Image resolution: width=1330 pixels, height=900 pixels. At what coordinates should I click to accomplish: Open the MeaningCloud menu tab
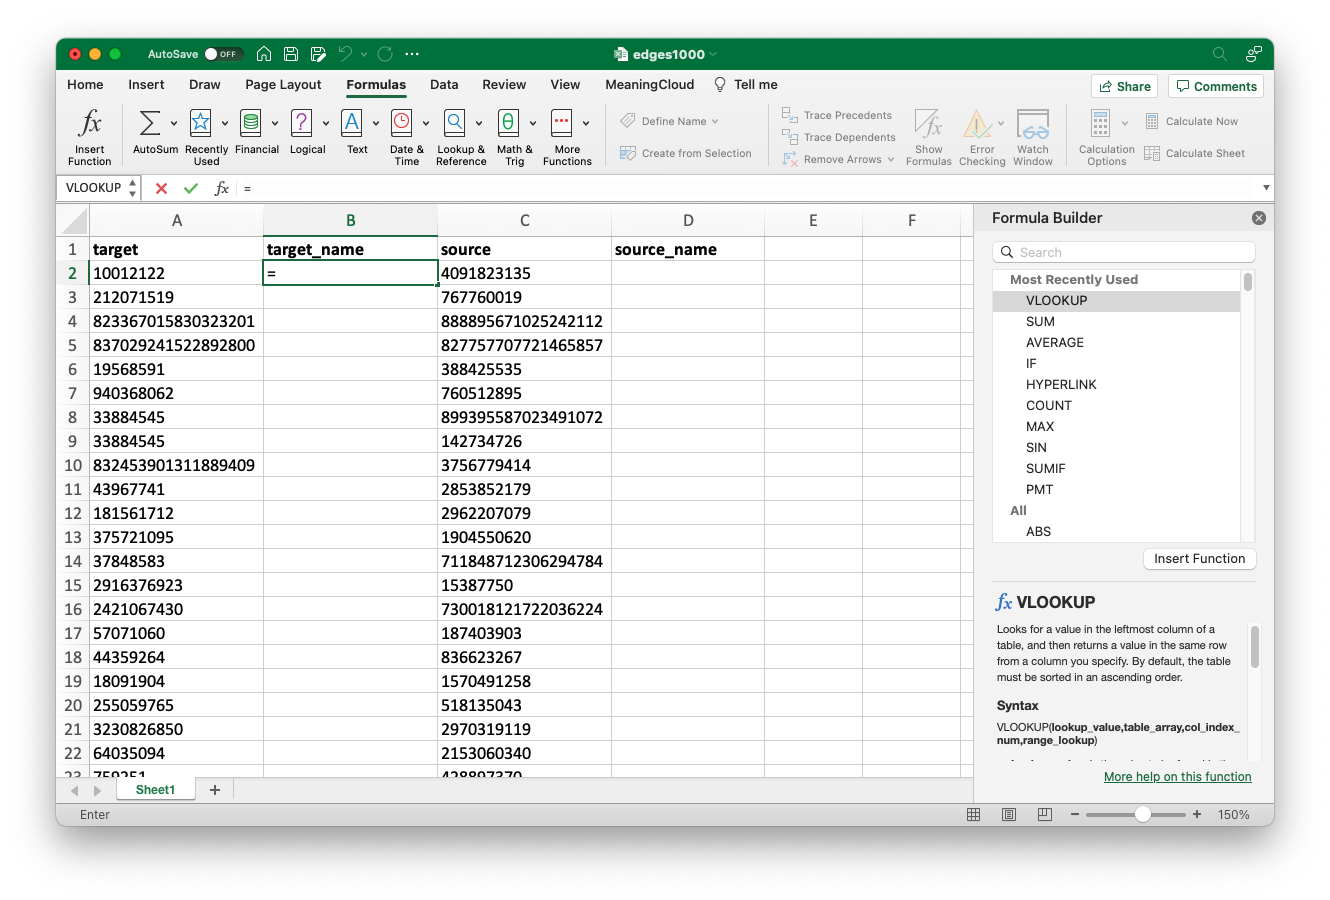click(649, 85)
